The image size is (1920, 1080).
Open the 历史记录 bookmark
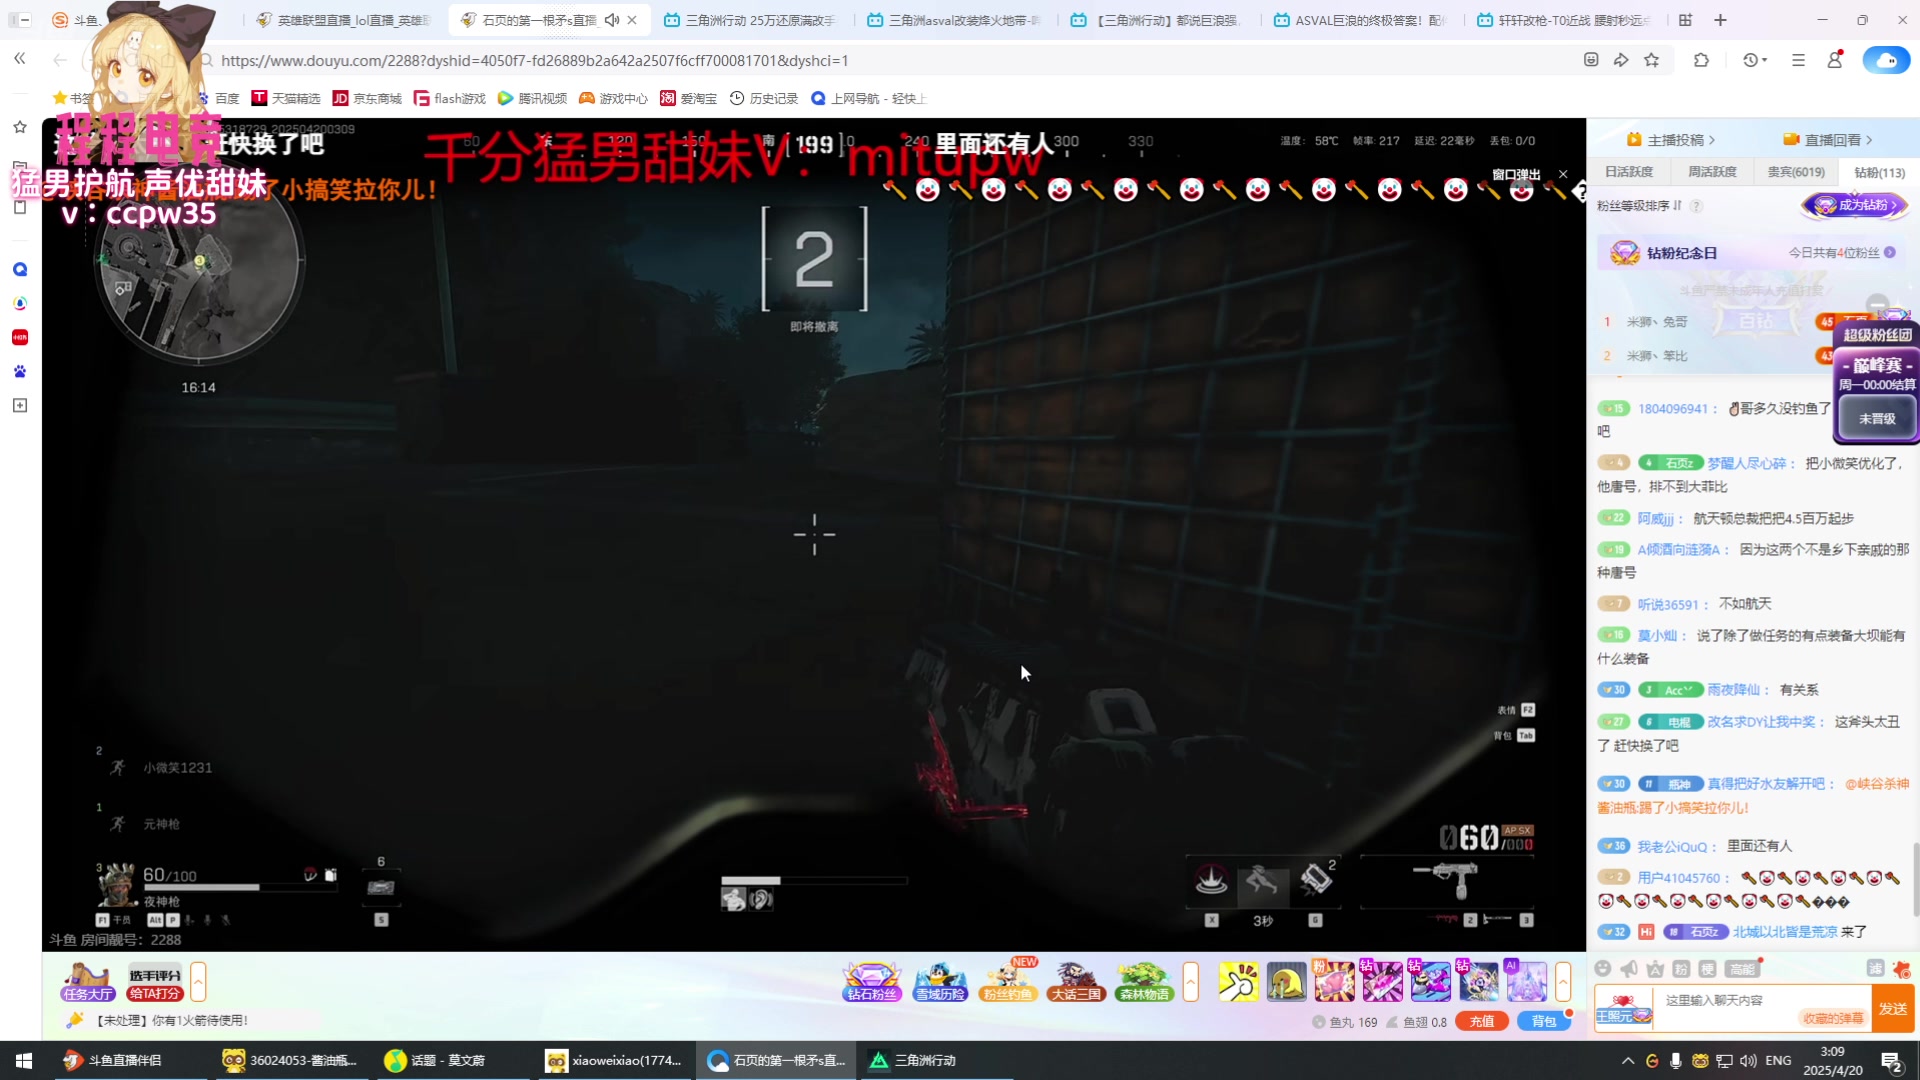[764, 98]
